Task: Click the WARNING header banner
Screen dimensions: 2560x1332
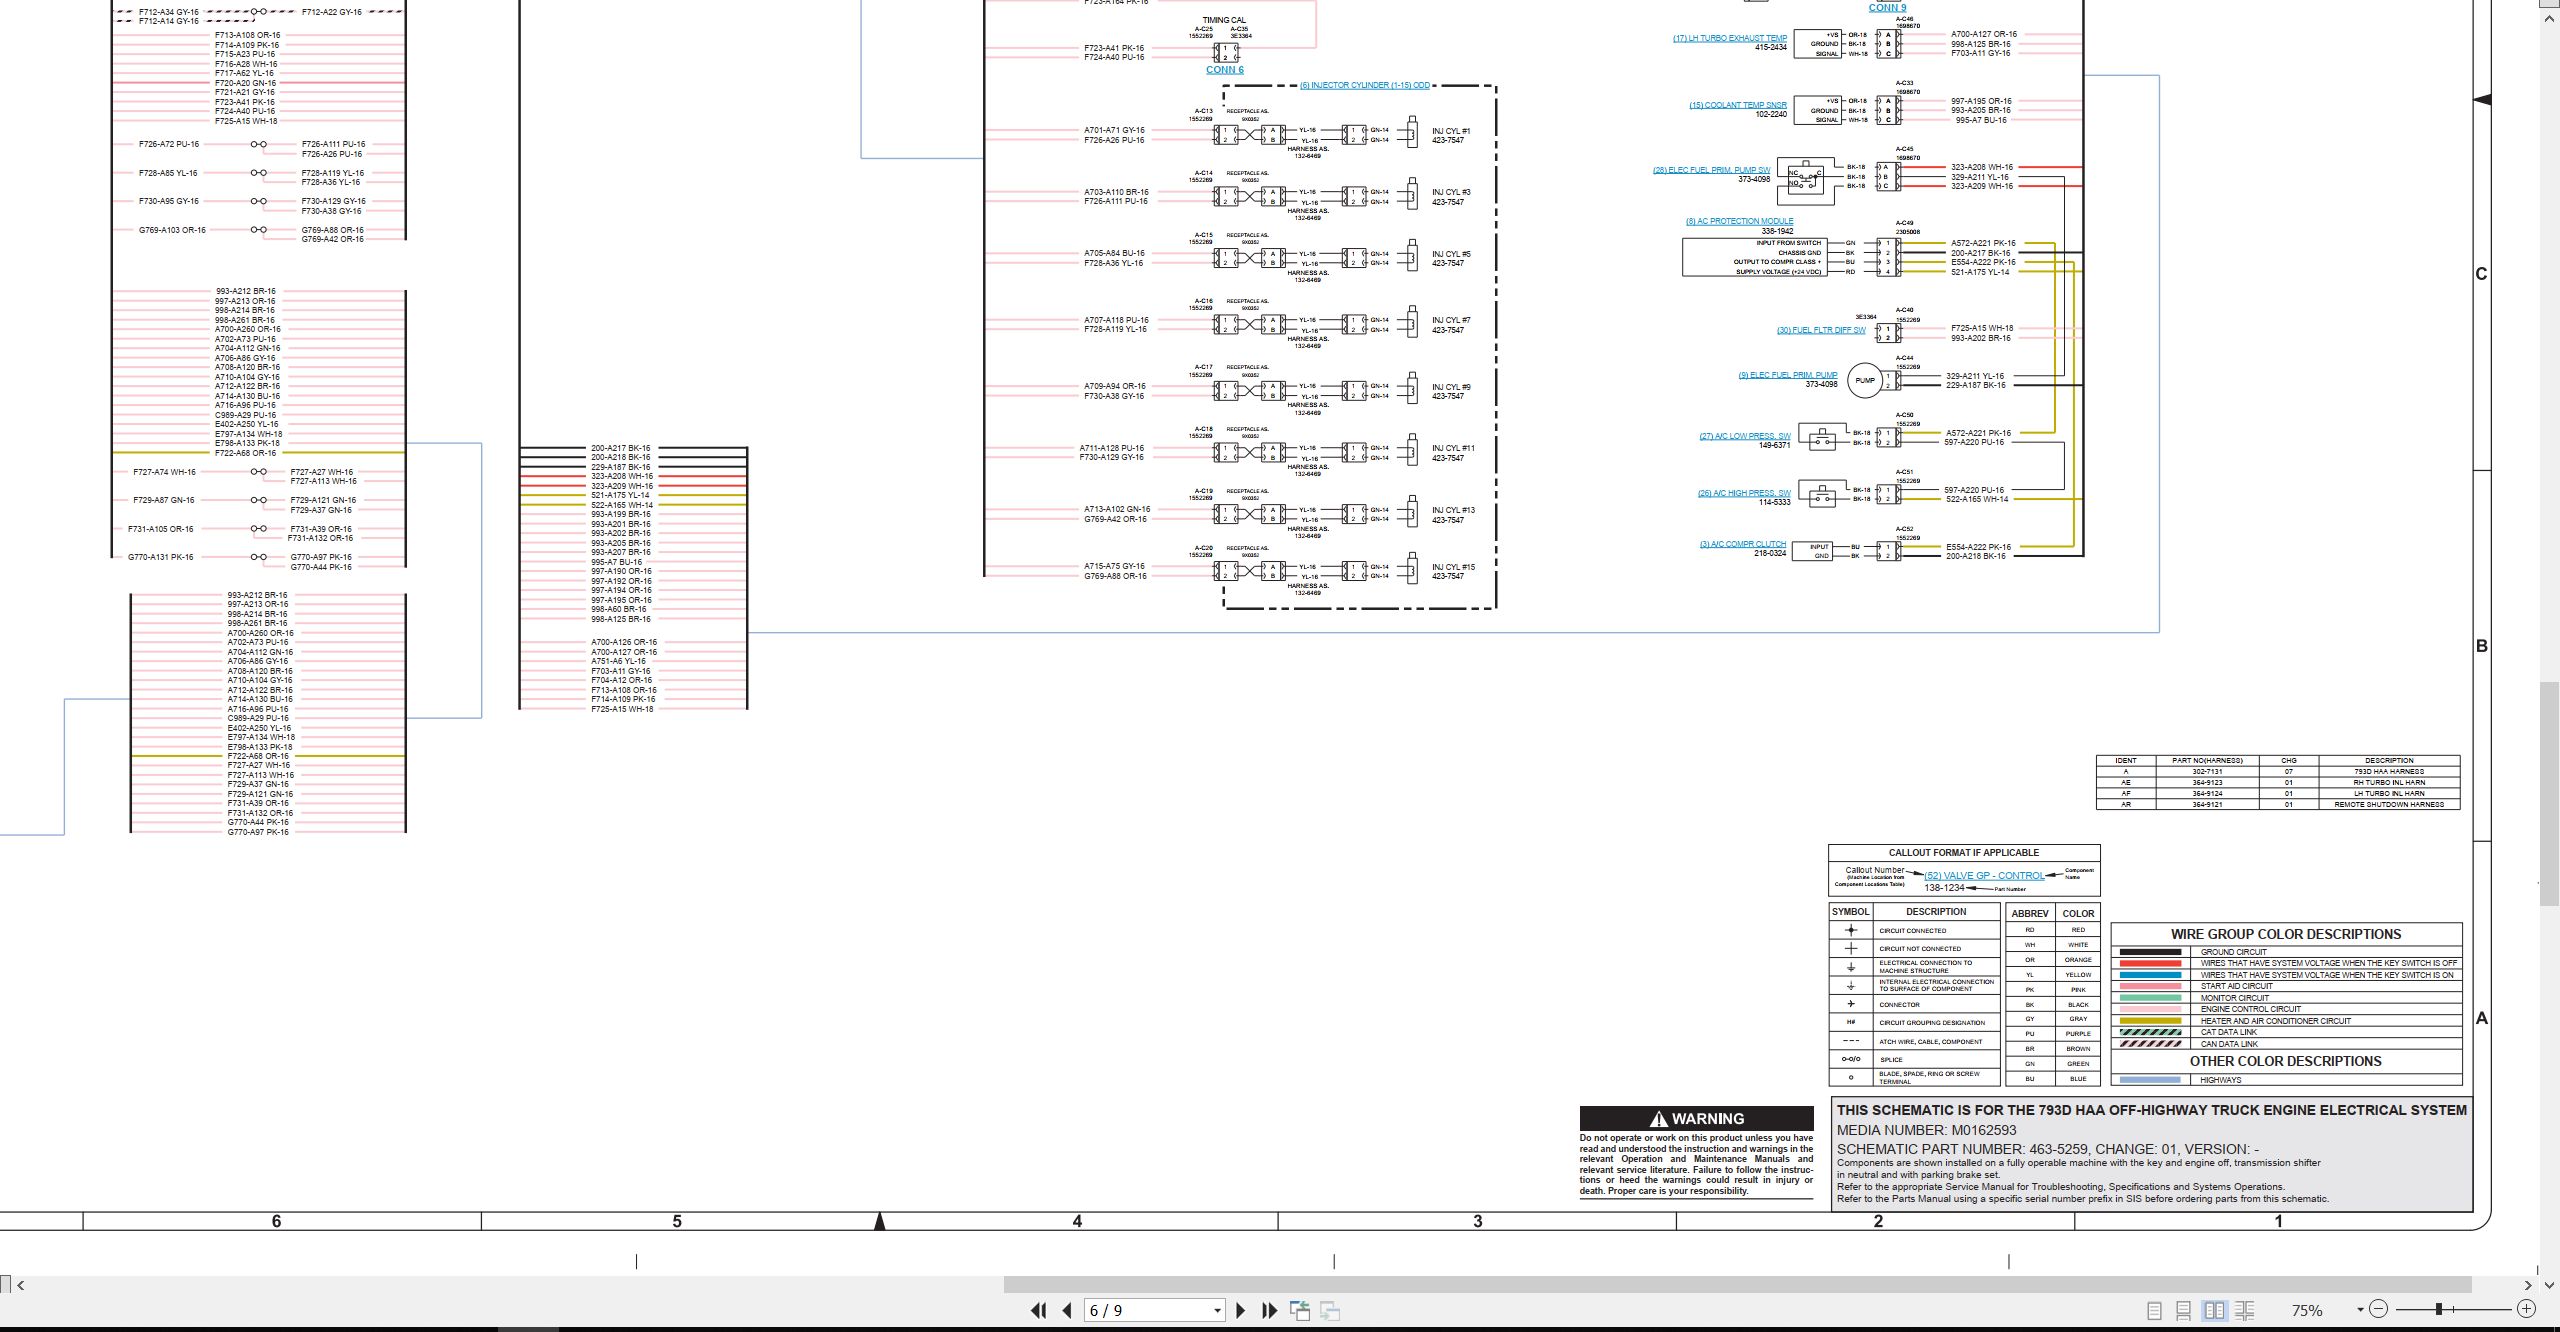Action: [x=1697, y=1119]
